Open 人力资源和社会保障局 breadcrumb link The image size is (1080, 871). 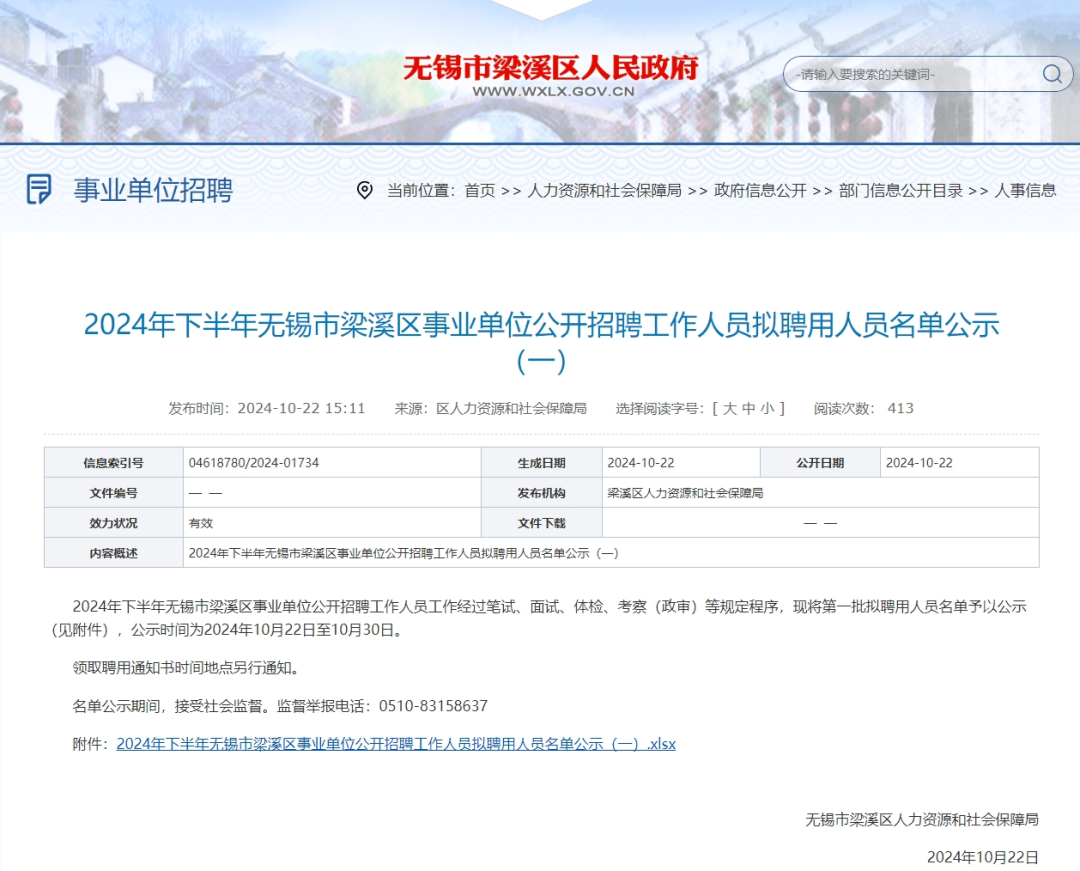(x=604, y=191)
